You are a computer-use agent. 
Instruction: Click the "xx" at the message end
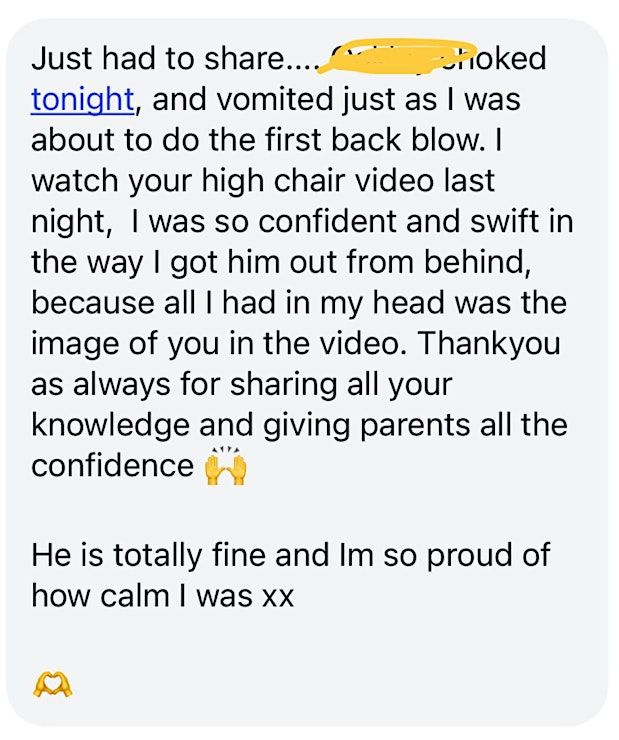(277, 596)
